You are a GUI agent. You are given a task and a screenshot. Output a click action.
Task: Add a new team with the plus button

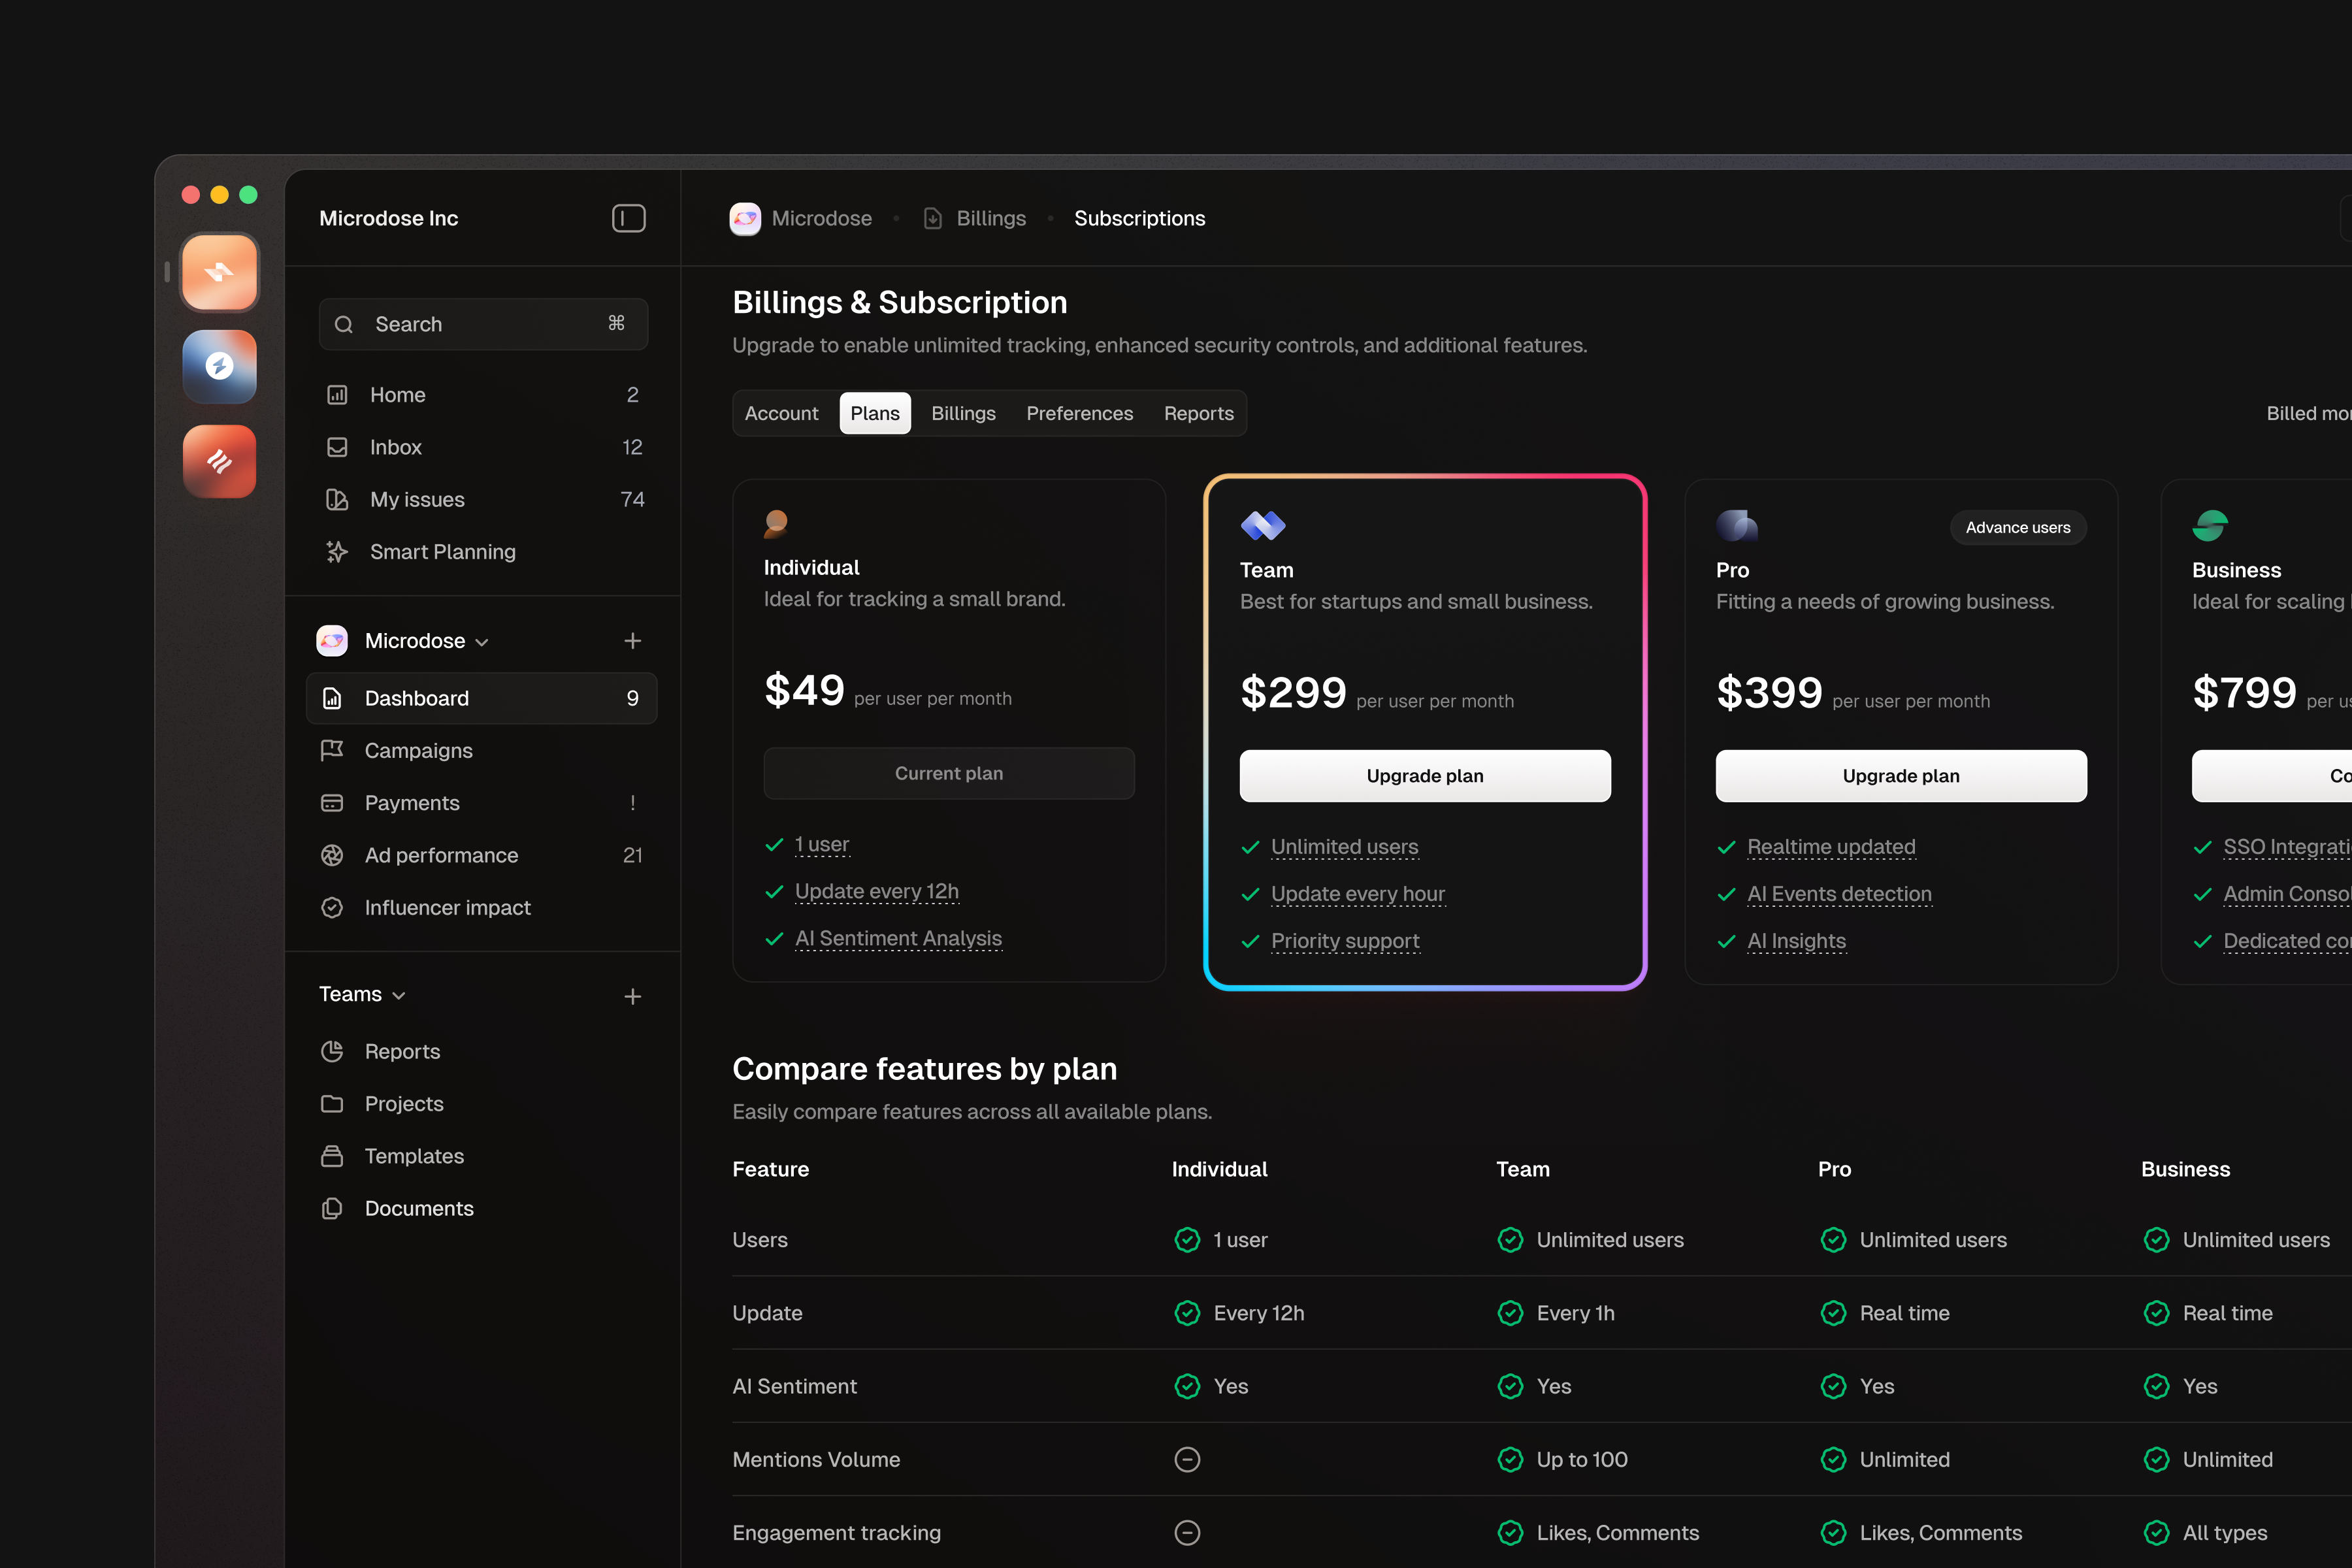click(633, 996)
